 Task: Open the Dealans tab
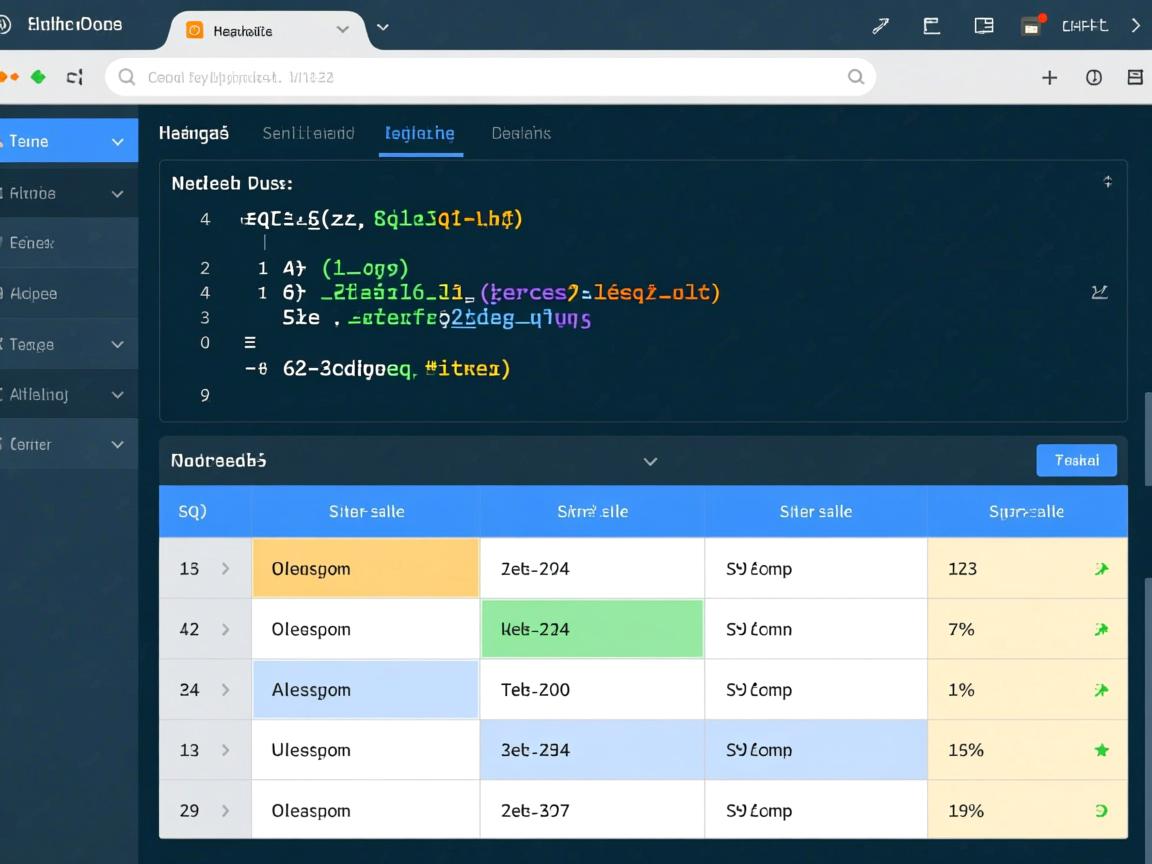(521, 133)
